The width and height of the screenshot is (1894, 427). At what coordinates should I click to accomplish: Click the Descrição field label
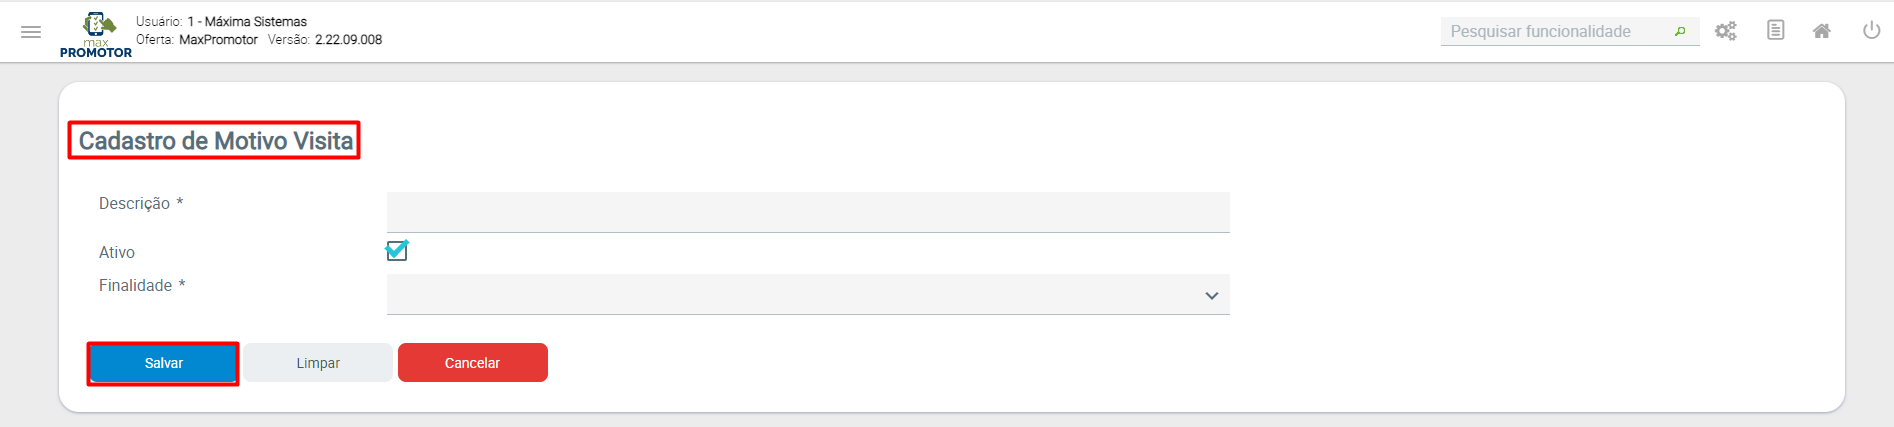(135, 203)
